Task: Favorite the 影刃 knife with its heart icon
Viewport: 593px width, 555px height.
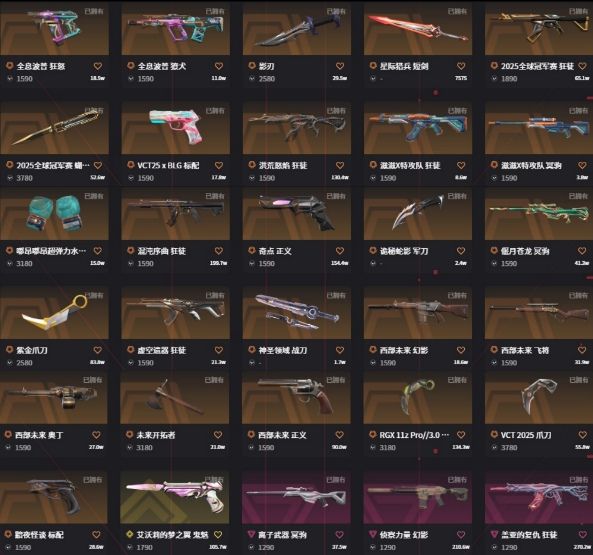Action: [x=340, y=66]
